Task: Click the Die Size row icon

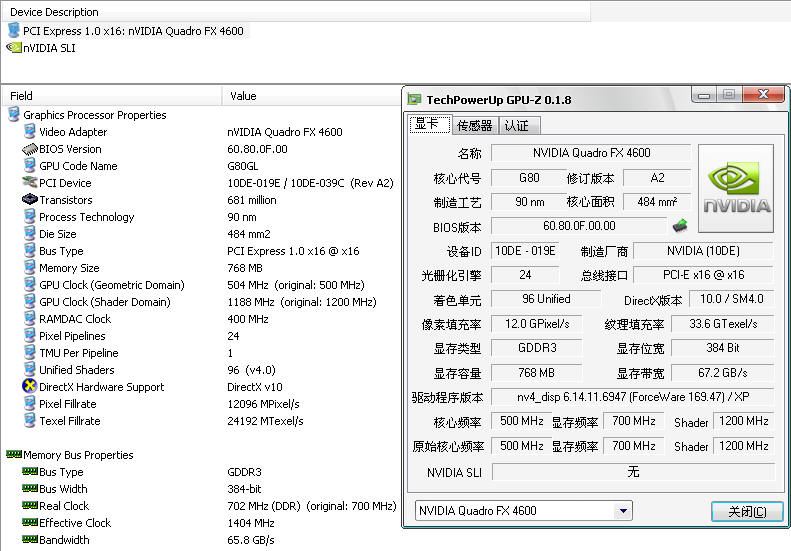Action: (30, 233)
